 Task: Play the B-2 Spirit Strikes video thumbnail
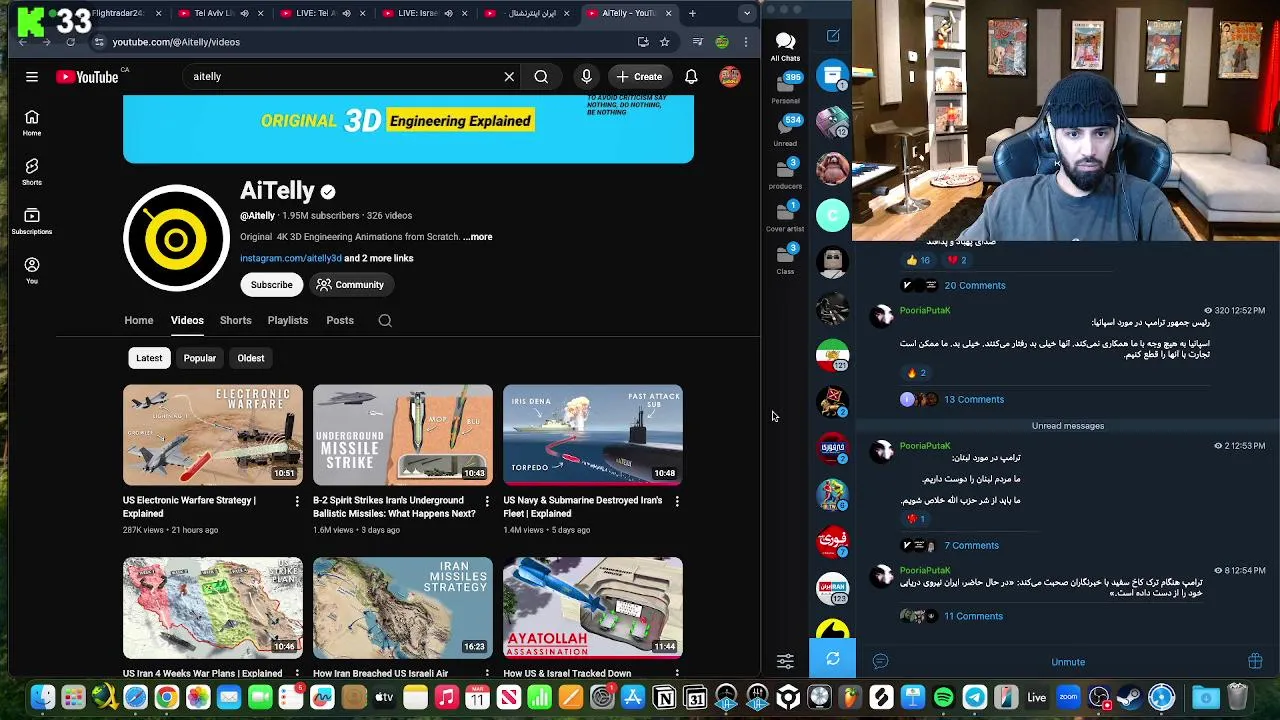(403, 435)
